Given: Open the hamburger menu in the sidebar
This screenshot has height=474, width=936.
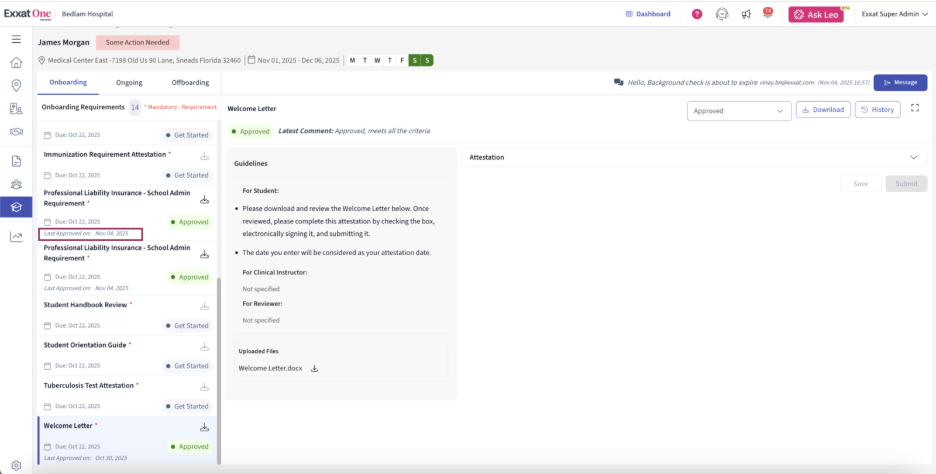Looking at the screenshot, I should (x=16, y=39).
